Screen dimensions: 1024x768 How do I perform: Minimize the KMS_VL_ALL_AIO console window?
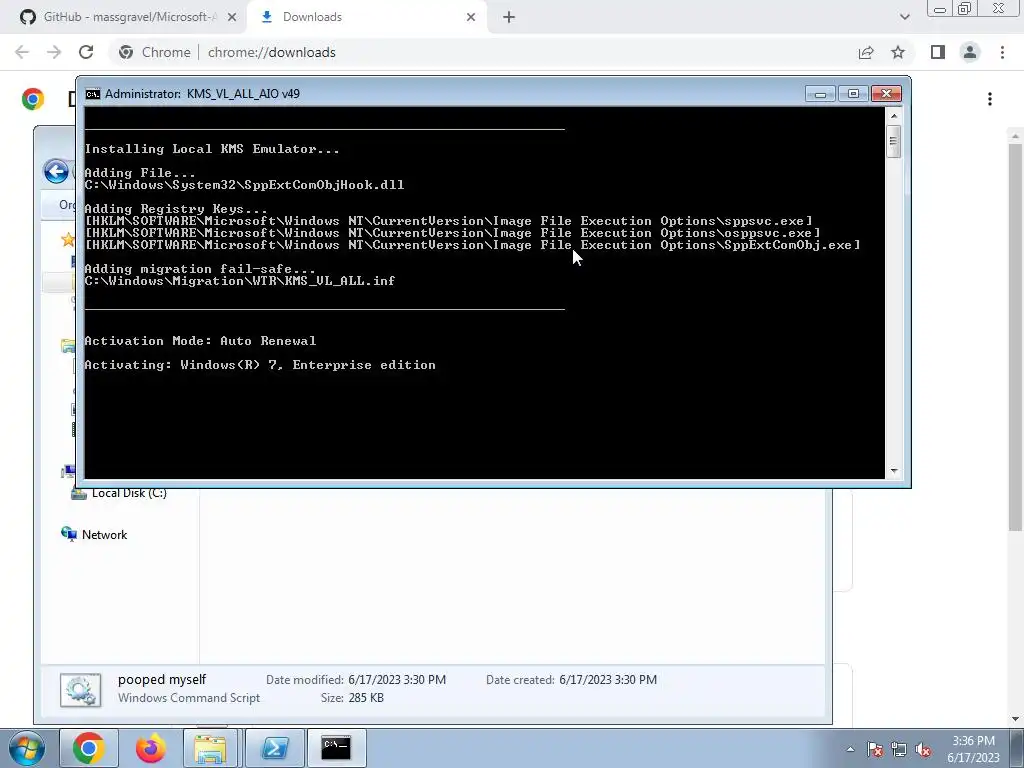820,94
